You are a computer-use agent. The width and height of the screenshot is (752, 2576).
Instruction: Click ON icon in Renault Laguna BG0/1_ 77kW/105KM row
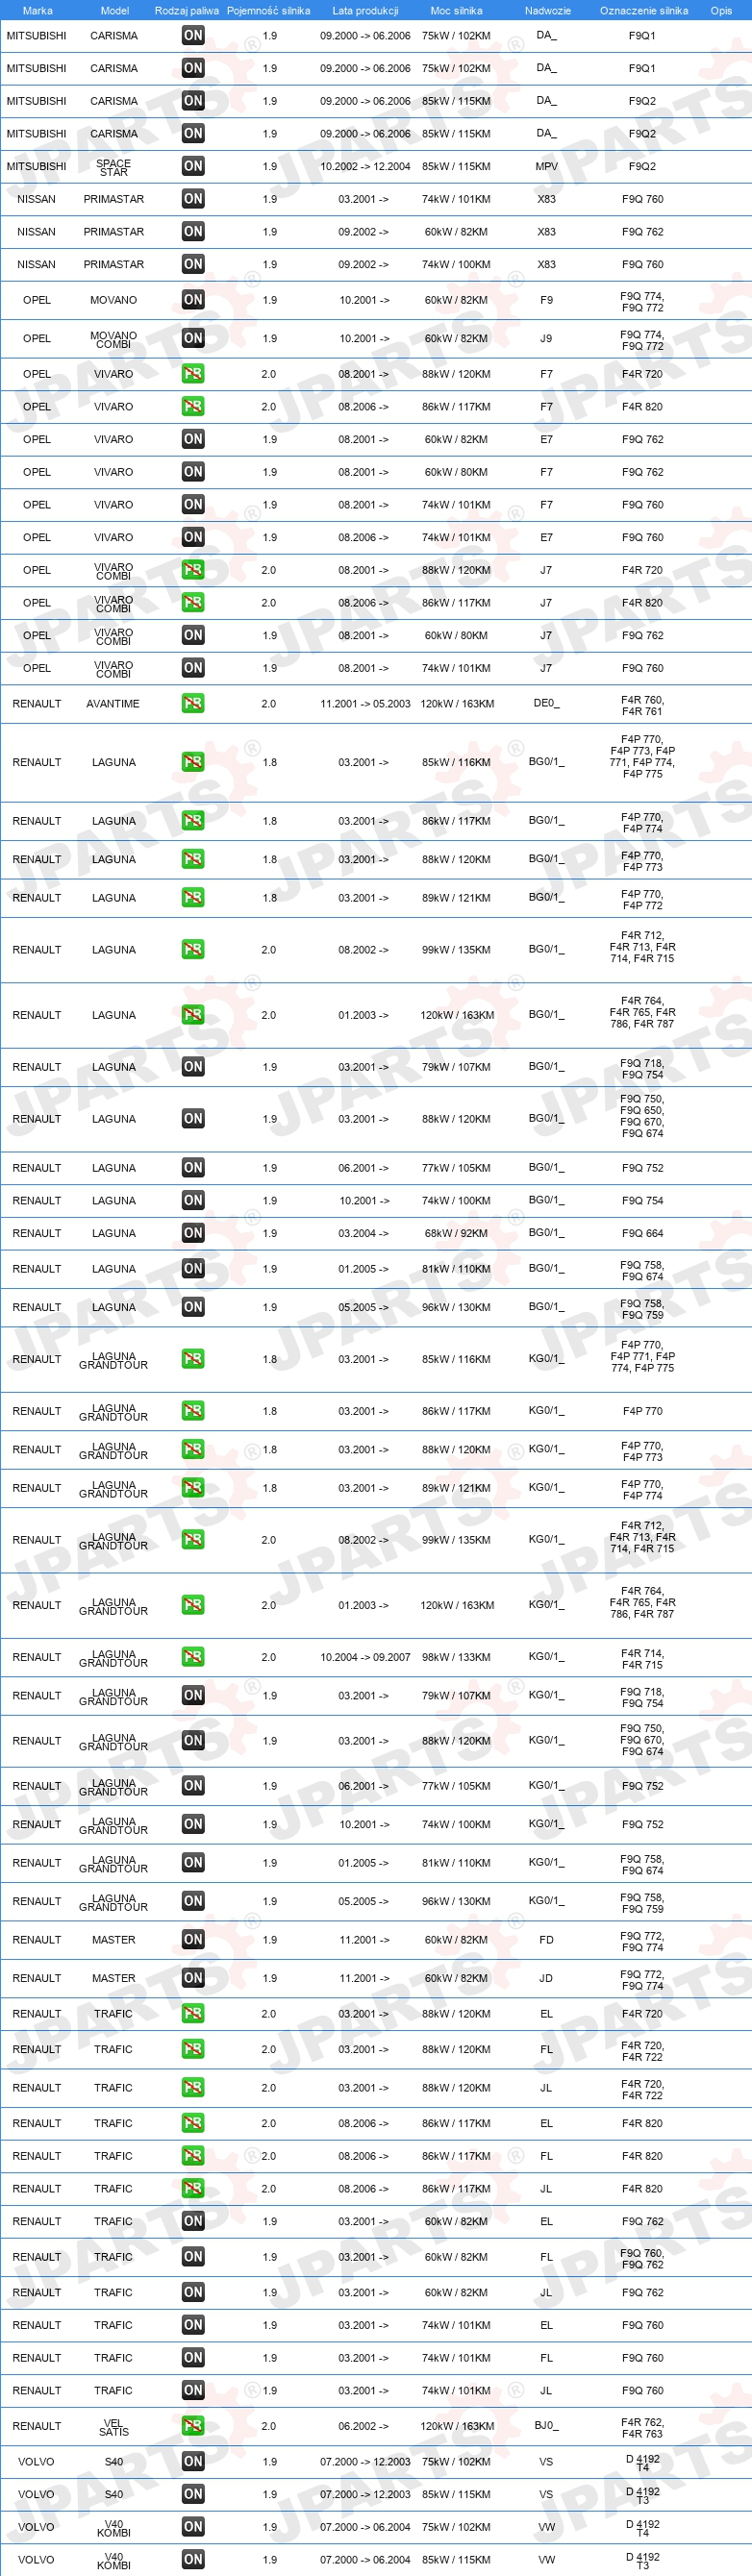tap(193, 1167)
